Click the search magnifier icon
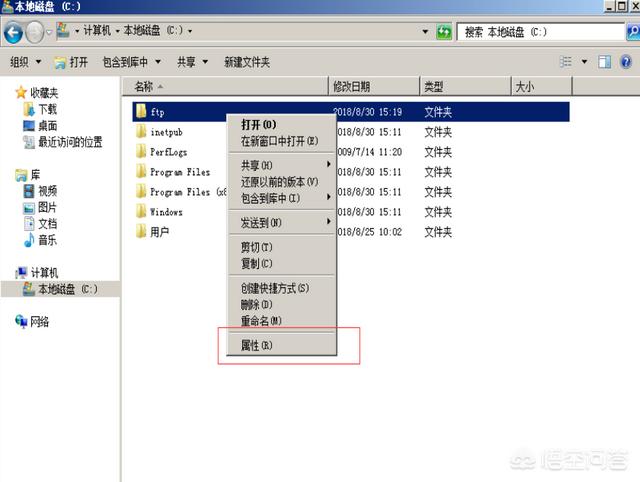 (x=633, y=31)
